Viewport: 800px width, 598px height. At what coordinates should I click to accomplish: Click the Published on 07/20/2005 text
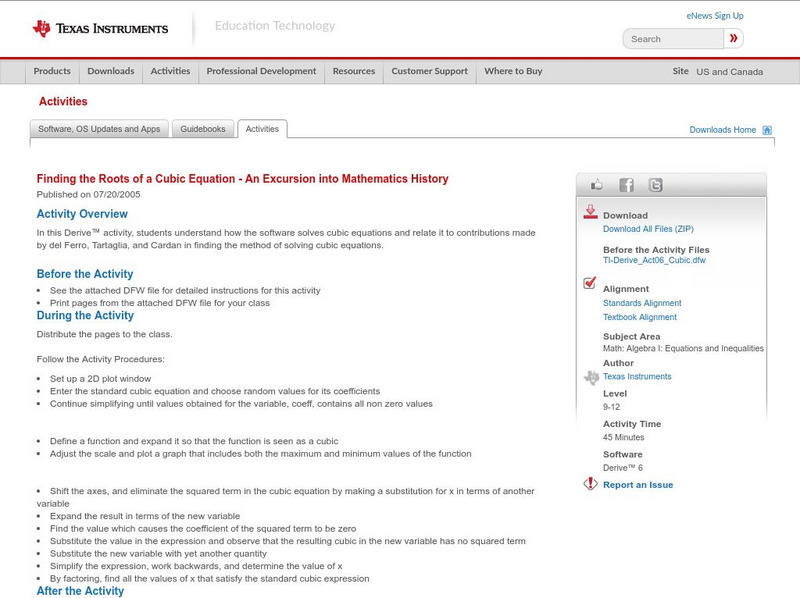pyautogui.click(x=88, y=194)
